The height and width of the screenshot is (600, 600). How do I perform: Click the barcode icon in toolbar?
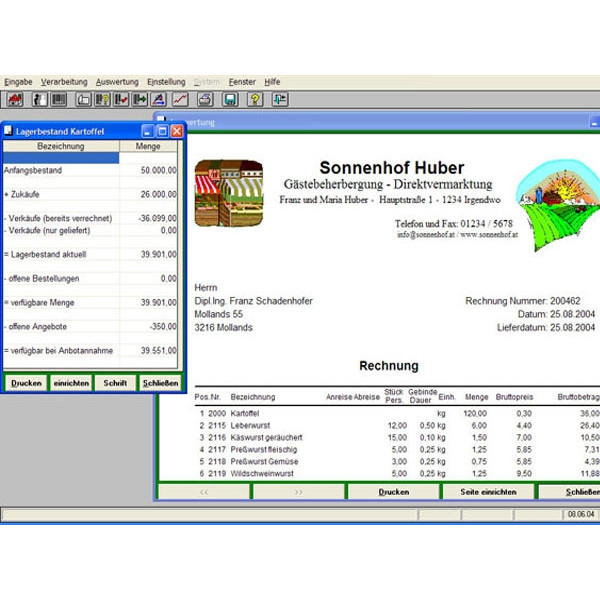pyautogui.click(x=59, y=100)
